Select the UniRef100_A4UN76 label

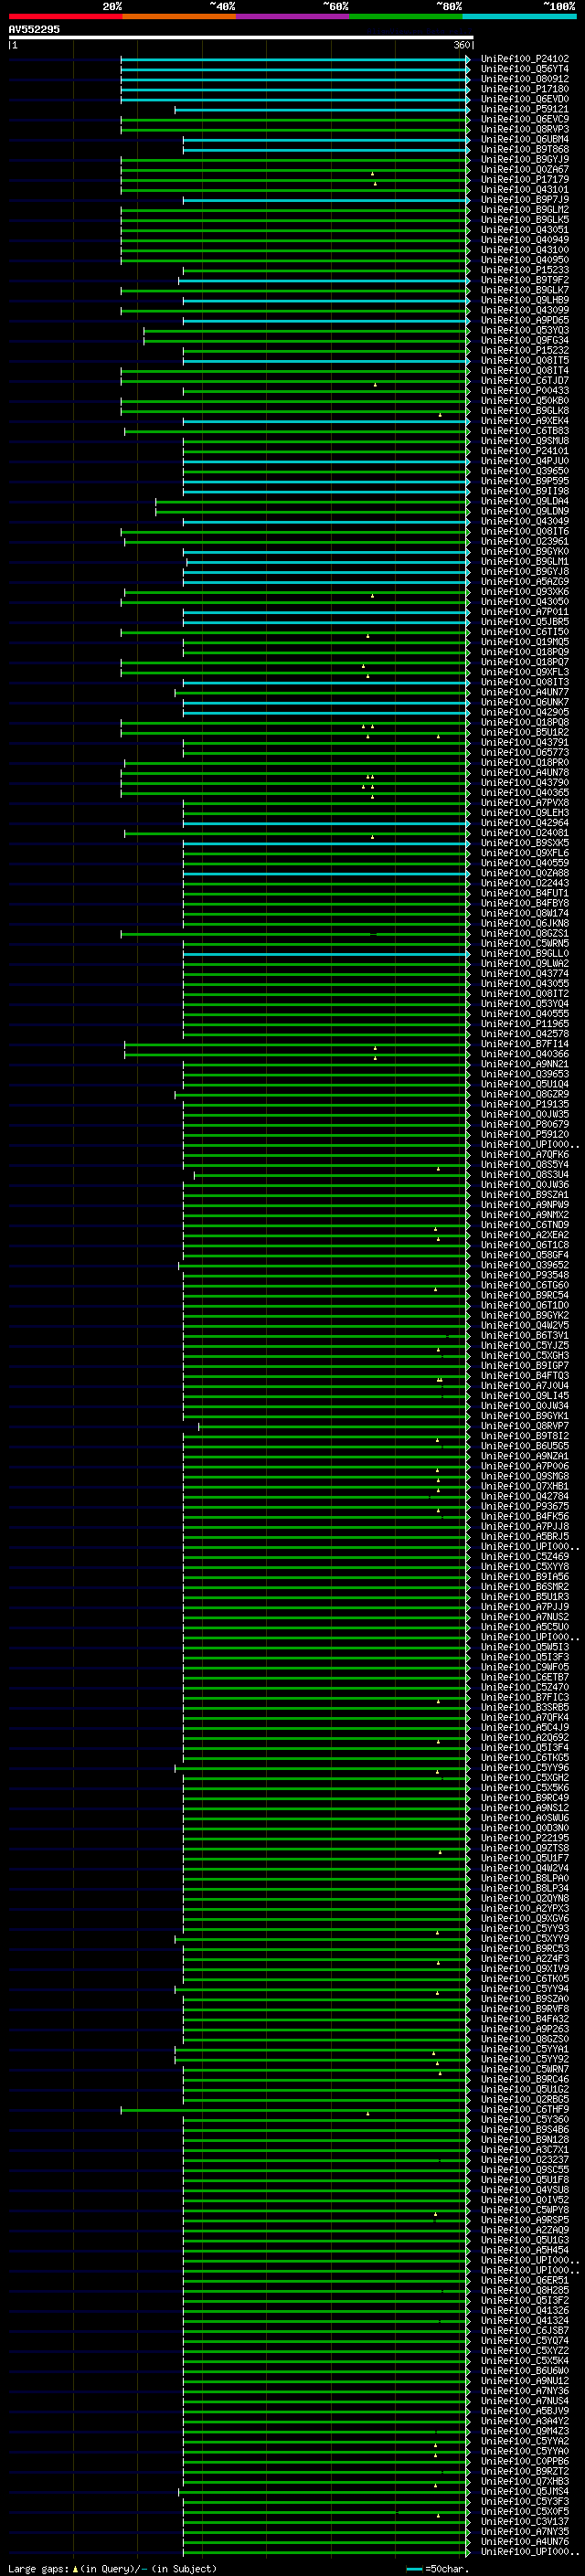[x=524, y=2542]
